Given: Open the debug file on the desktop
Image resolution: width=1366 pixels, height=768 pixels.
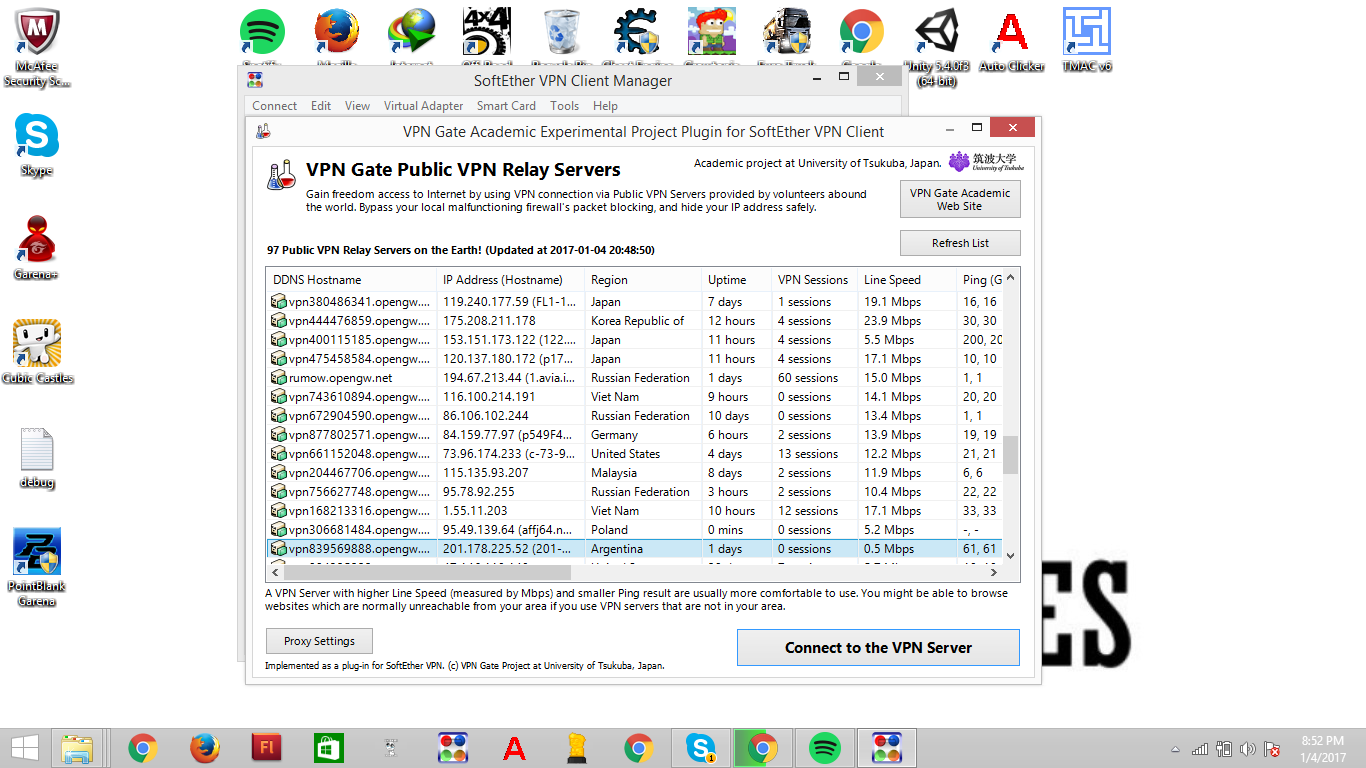Looking at the screenshot, I should pyautogui.click(x=37, y=458).
